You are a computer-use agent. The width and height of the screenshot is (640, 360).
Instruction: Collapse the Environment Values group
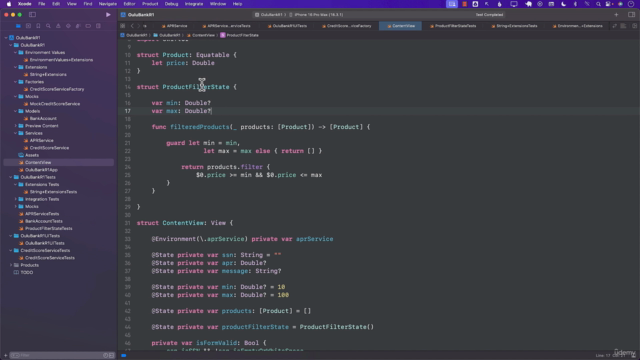tap(16, 52)
